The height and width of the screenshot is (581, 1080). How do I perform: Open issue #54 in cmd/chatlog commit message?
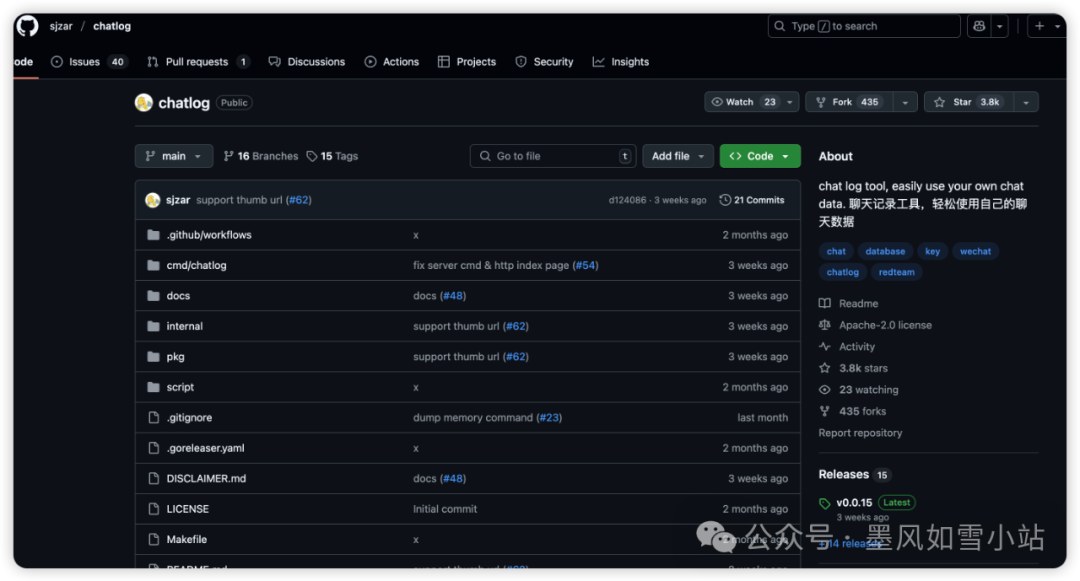point(585,265)
